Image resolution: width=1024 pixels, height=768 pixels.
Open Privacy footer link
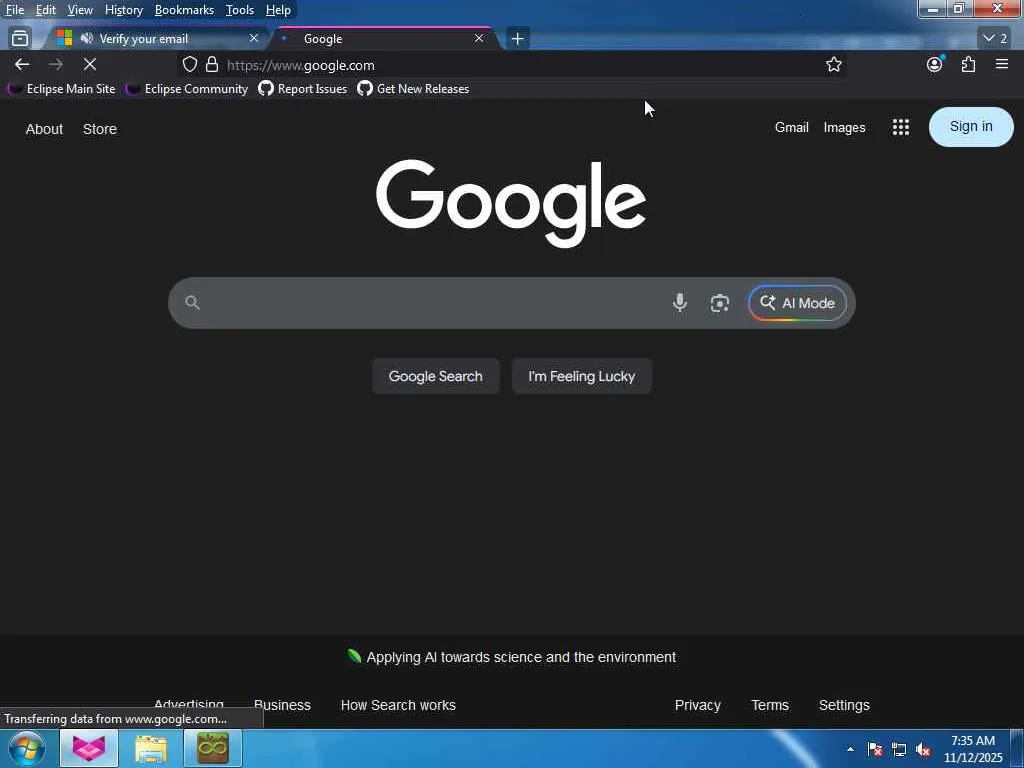click(x=697, y=705)
